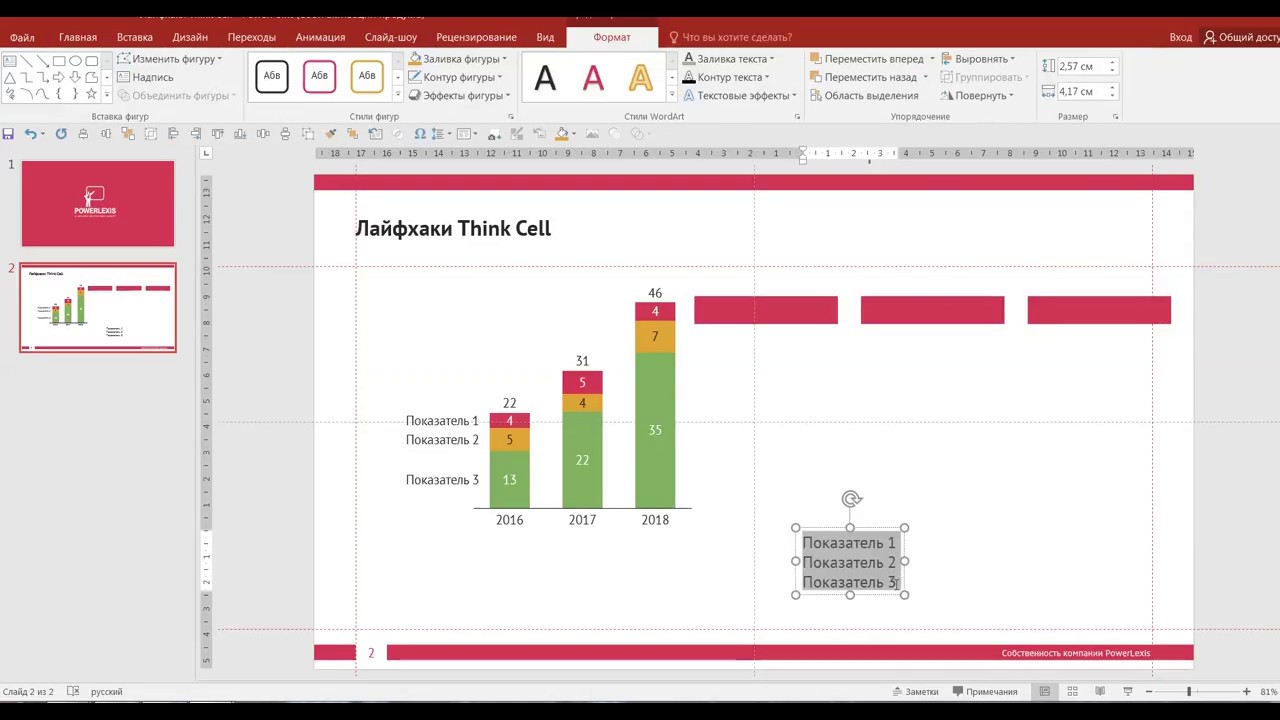Click the Redo/repeat arrow icon

pyautogui.click(x=61, y=134)
